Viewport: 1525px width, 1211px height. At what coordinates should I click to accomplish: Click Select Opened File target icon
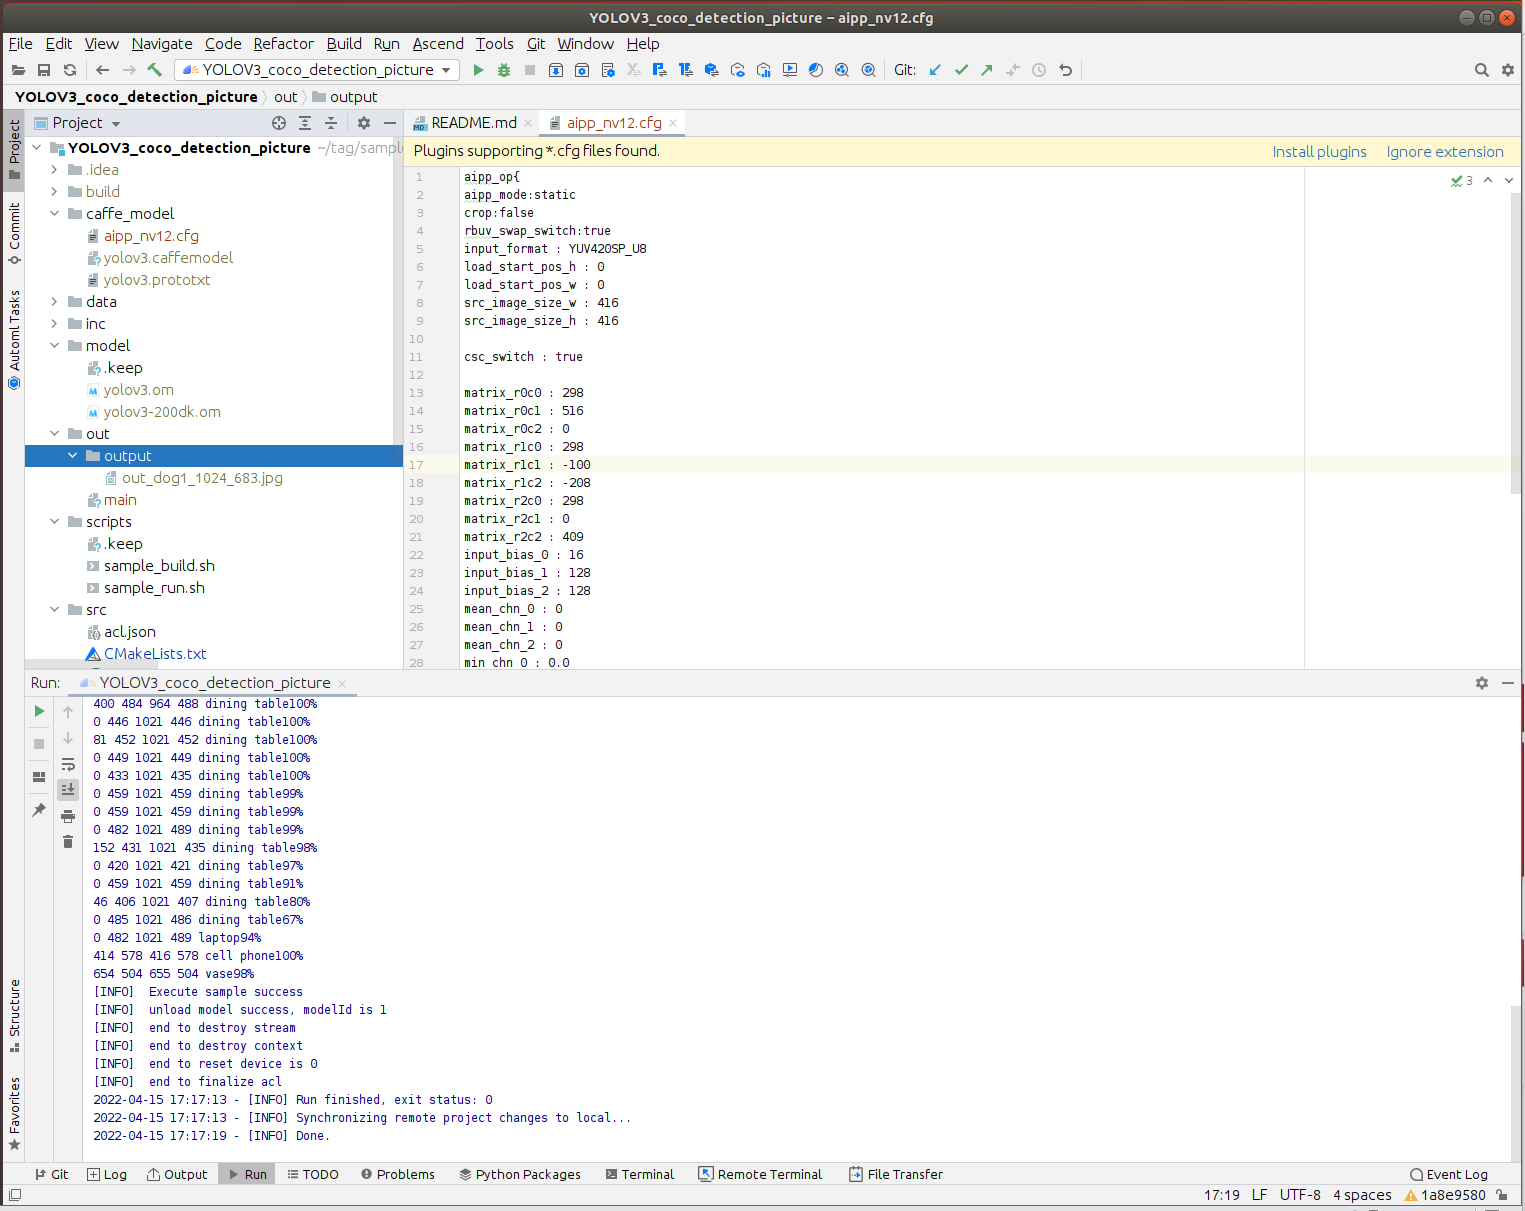tap(279, 123)
